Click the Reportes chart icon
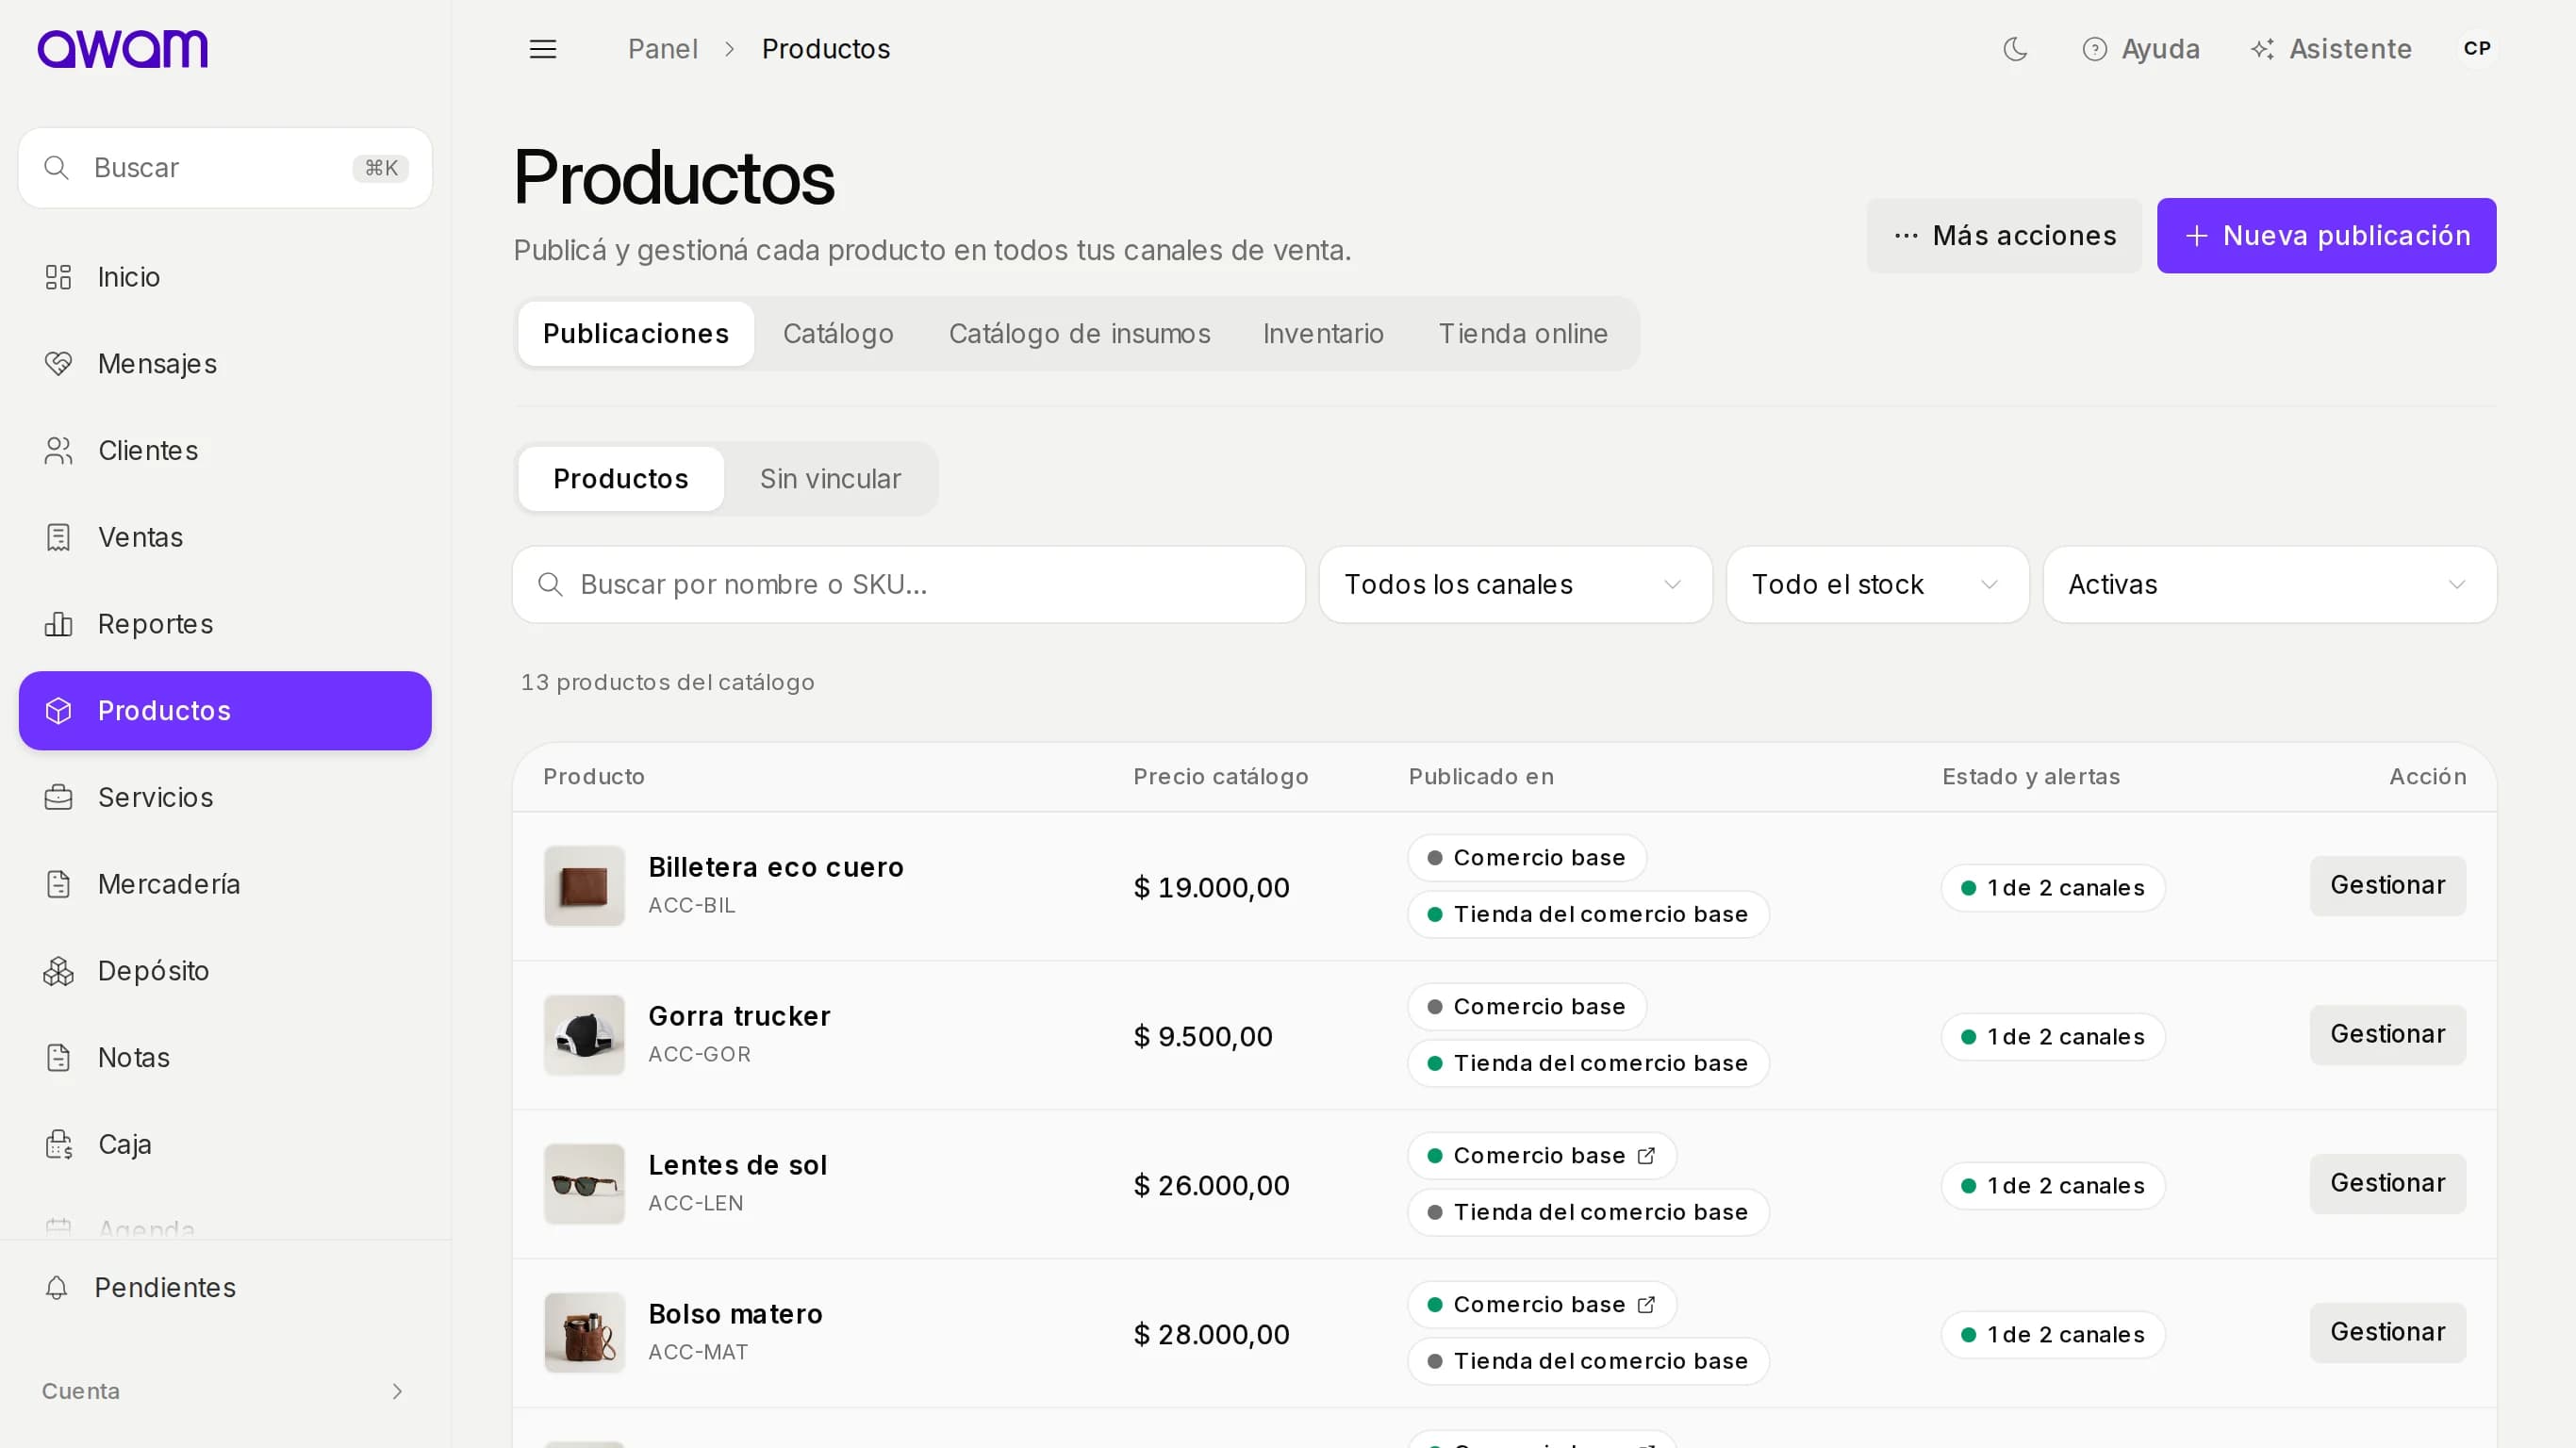 point(58,624)
